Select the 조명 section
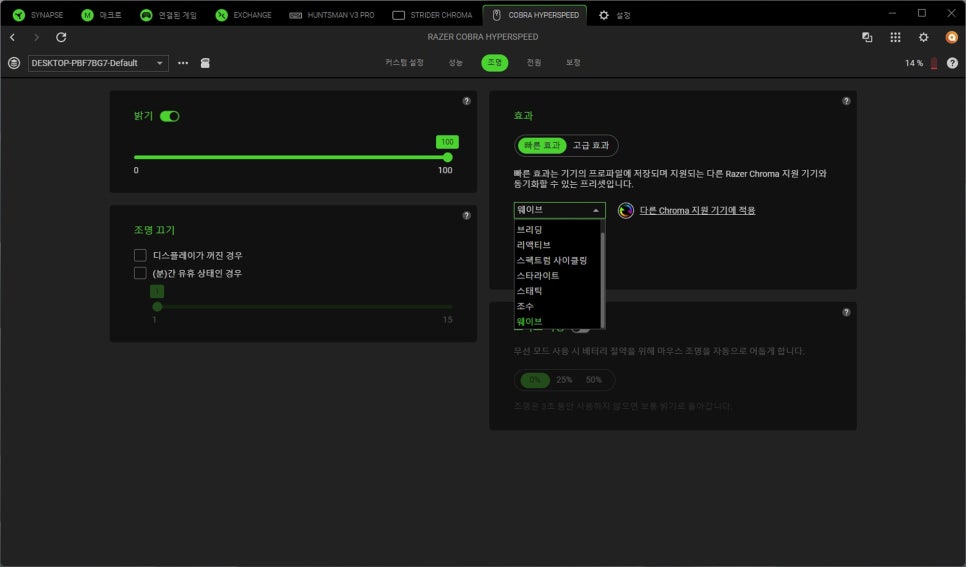This screenshot has width=966, height=567. (495, 62)
